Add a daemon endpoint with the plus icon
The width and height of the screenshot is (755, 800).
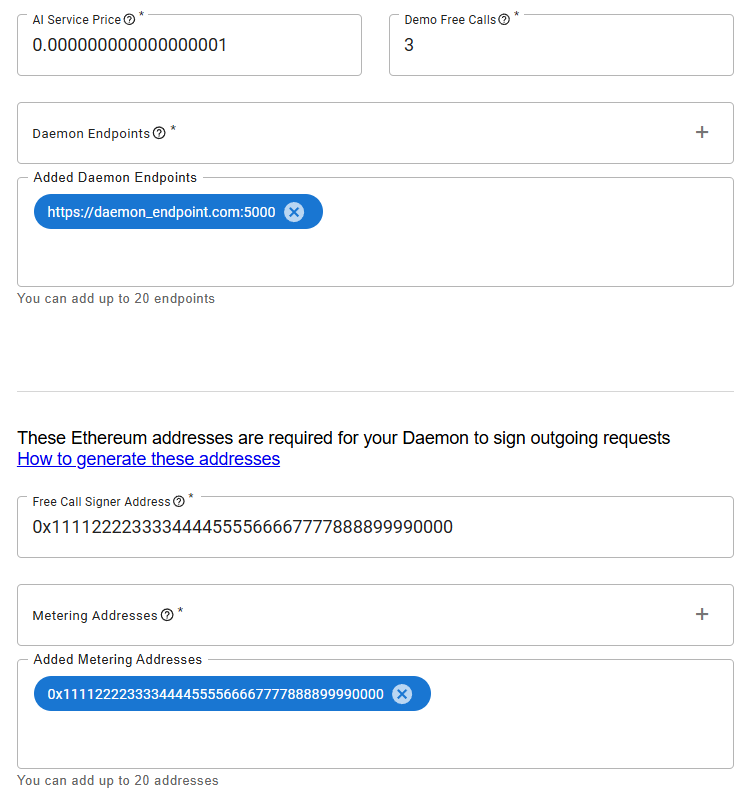(702, 132)
